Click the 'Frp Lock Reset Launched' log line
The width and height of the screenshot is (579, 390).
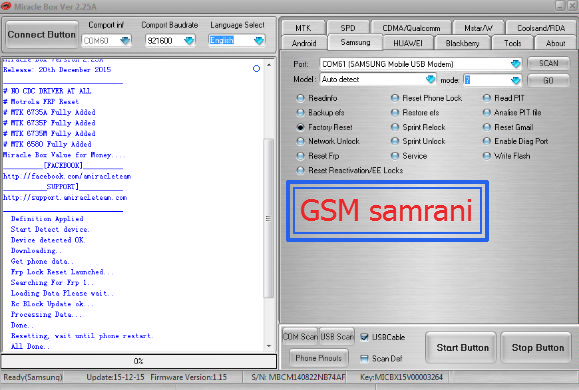(x=62, y=272)
